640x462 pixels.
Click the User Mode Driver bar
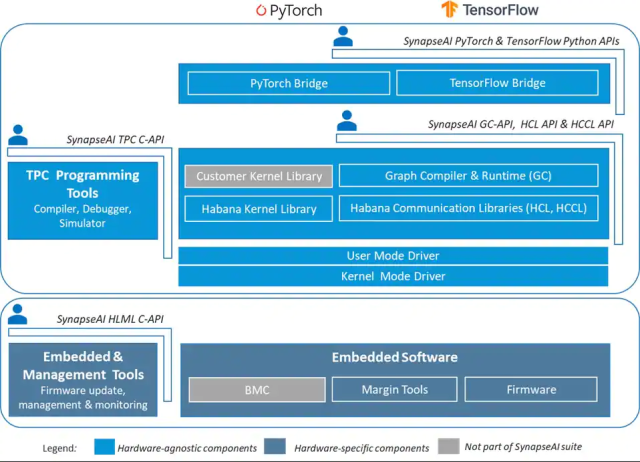393,256
